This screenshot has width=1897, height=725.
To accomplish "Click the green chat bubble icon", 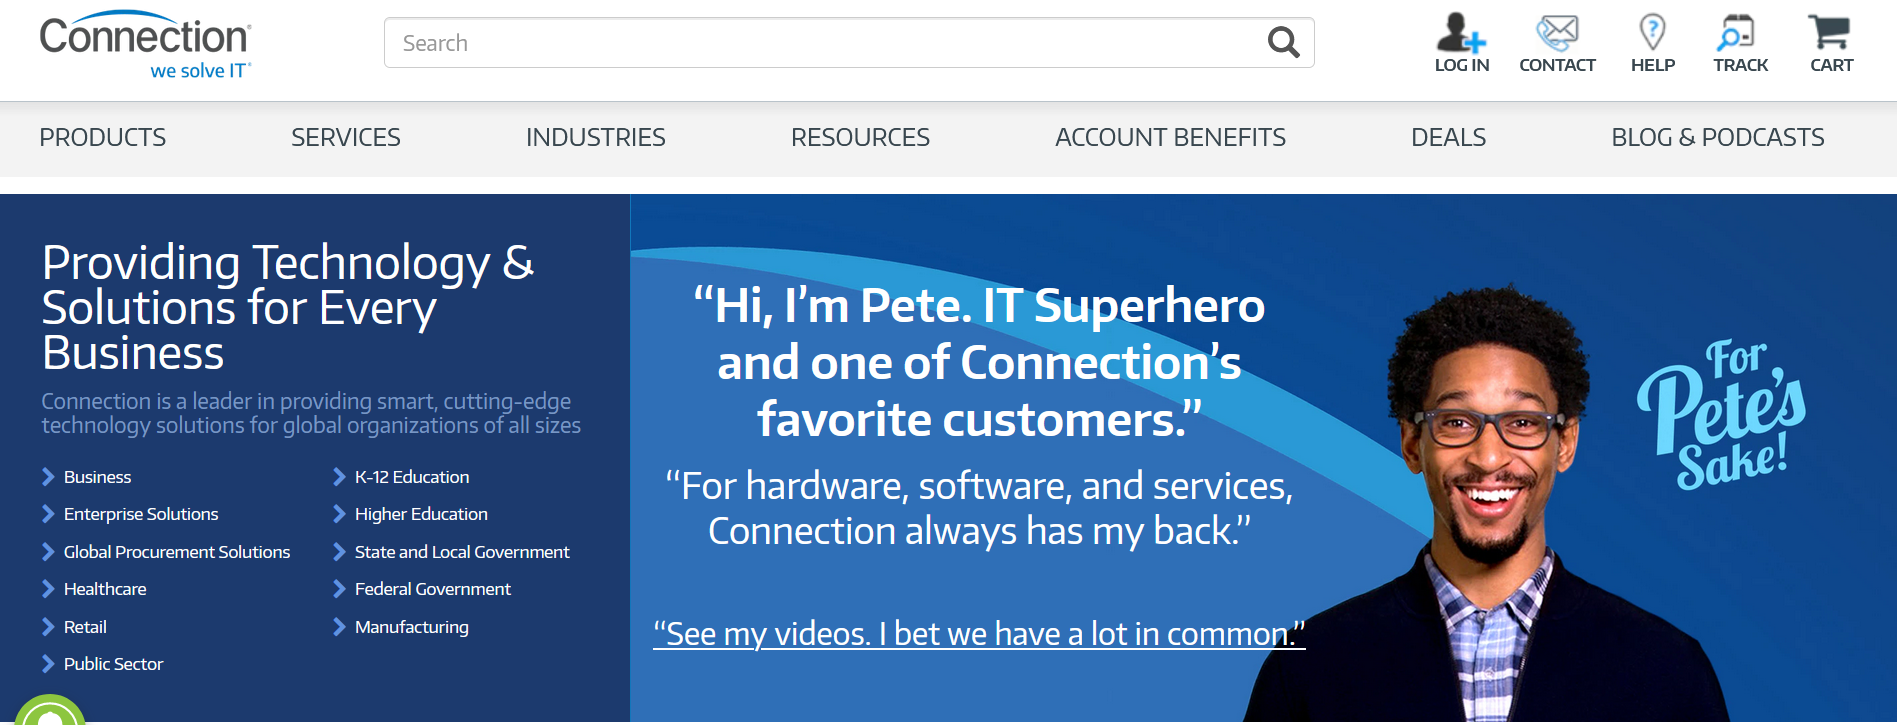I will [x=50, y=712].
